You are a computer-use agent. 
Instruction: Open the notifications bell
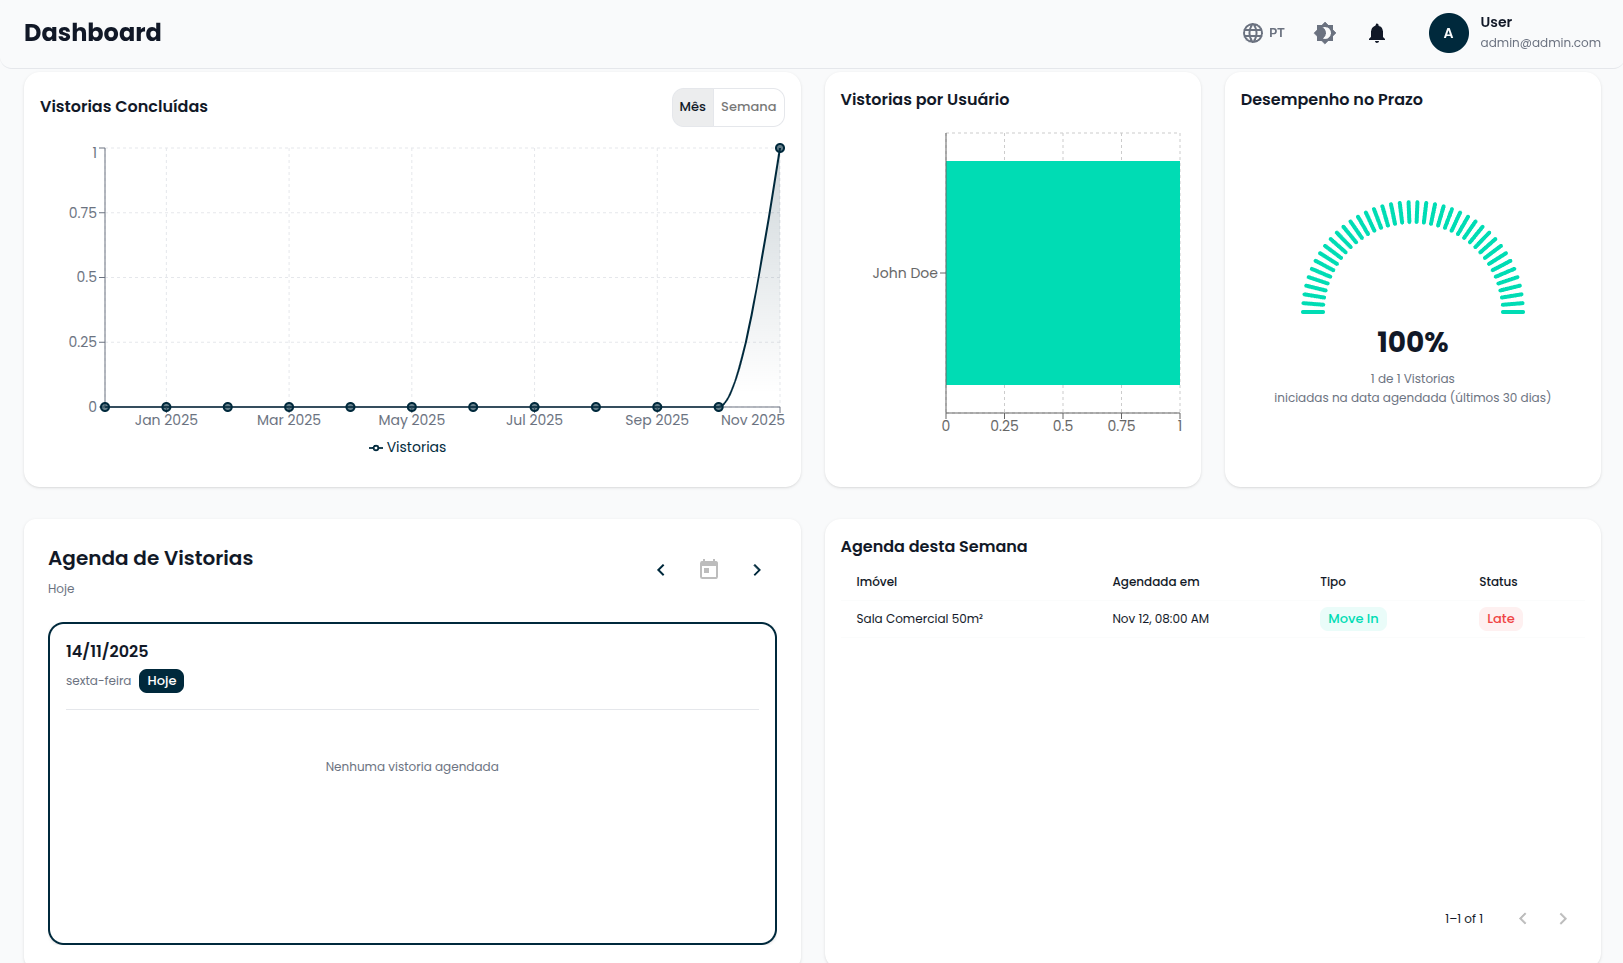(x=1377, y=33)
